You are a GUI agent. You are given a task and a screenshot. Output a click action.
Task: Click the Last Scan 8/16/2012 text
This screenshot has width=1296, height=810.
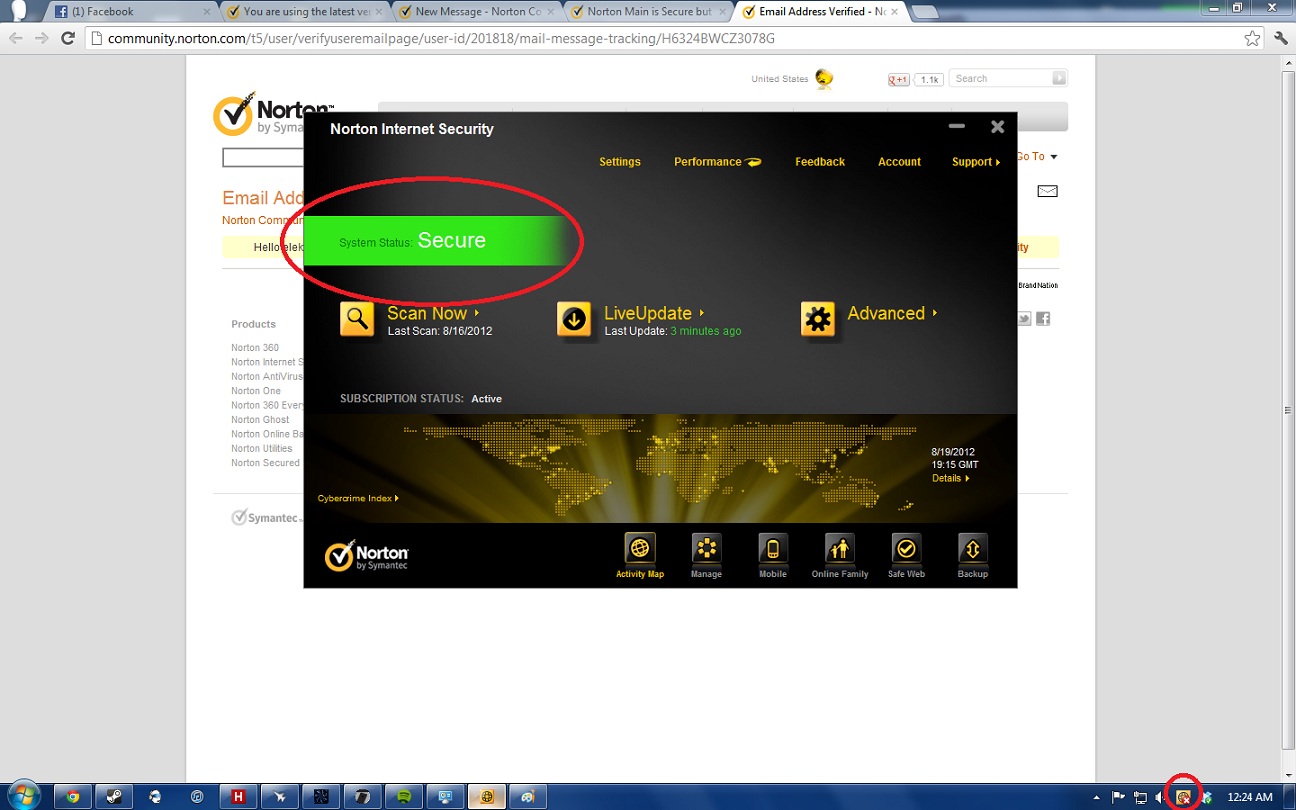point(440,331)
